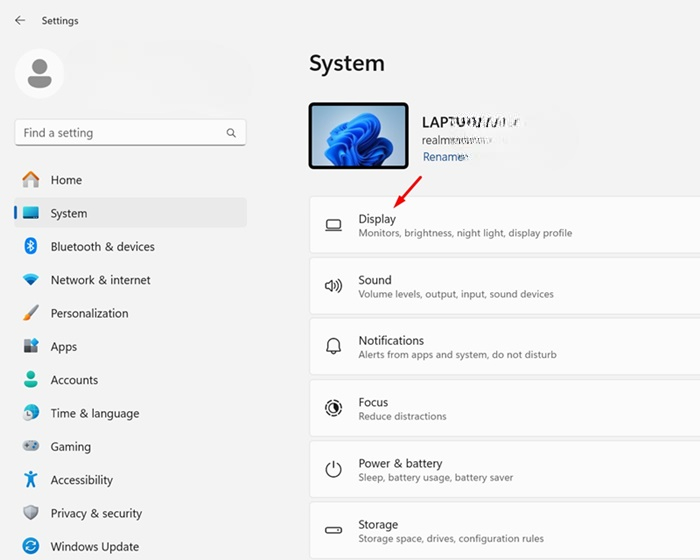Select the Gaming label

click(x=71, y=447)
